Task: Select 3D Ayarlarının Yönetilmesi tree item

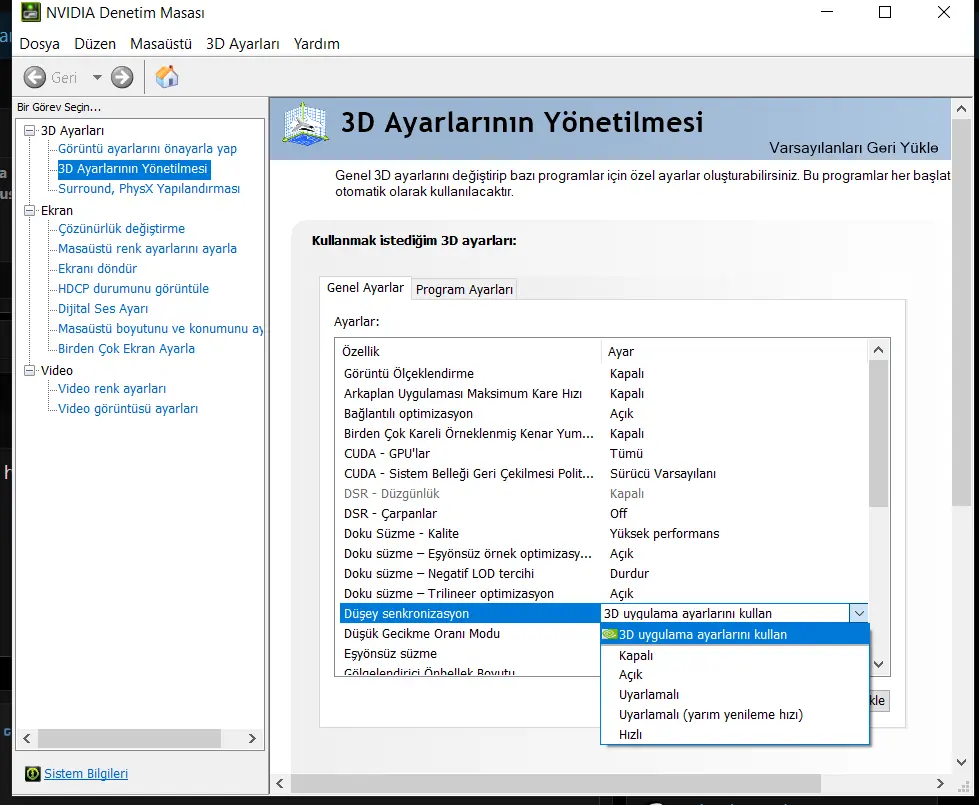Action: coord(133,169)
